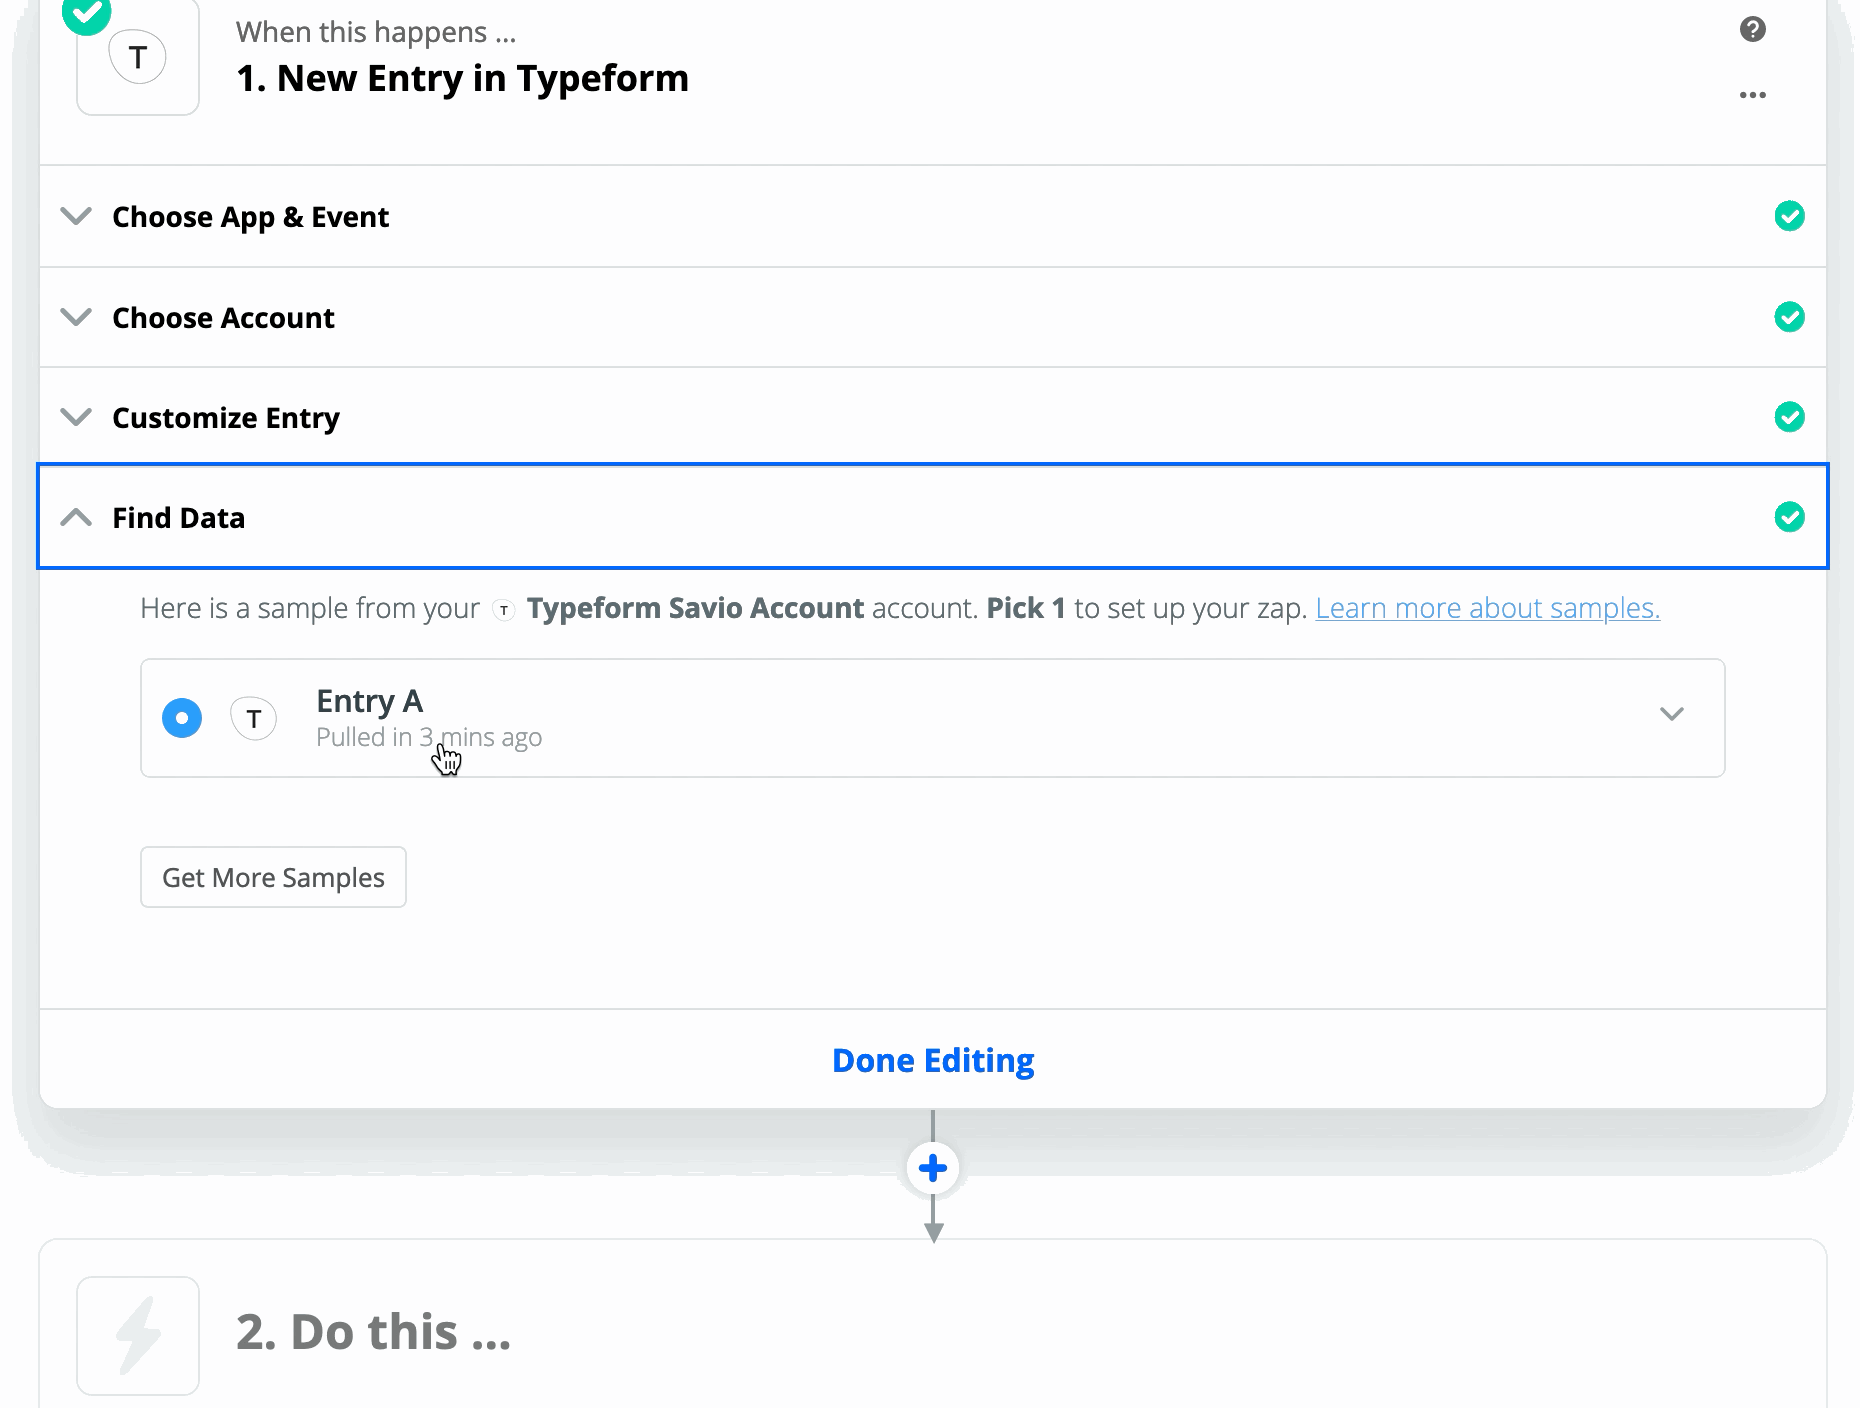Open Learn more about samples link

[1487, 608]
